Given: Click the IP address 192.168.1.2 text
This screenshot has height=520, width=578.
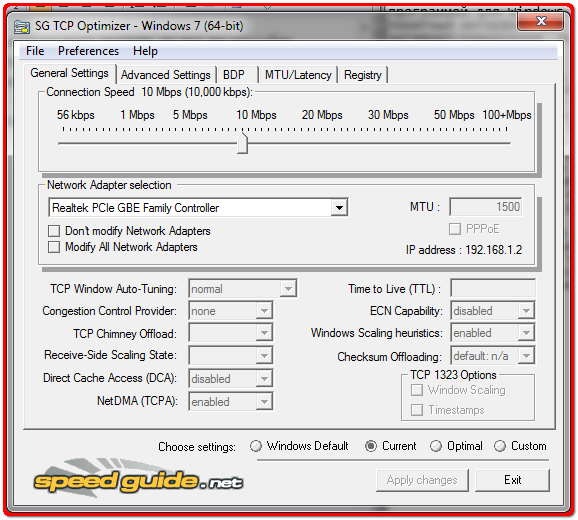Looking at the screenshot, I should [464, 250].
